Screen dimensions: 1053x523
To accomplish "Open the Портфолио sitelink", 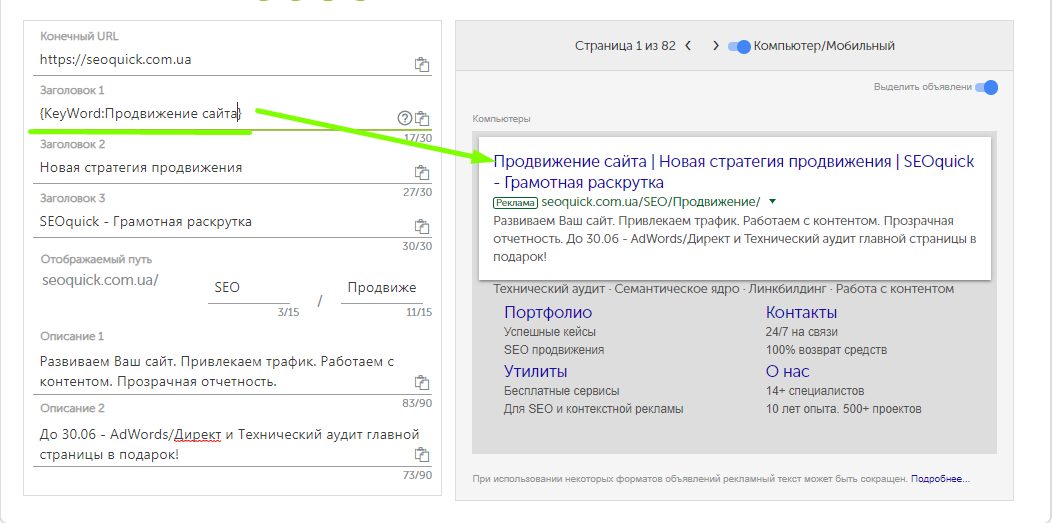I will click(548, 312).
